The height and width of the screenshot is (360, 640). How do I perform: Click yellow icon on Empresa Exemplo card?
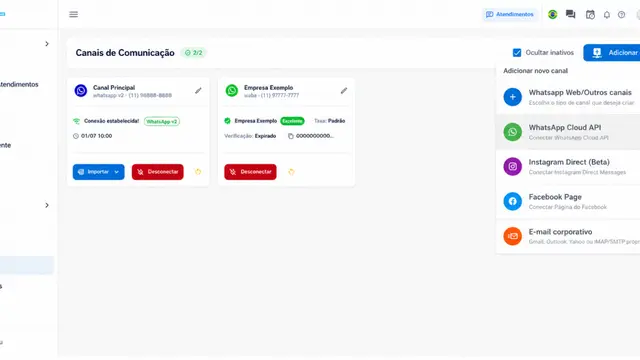click(291, 172)
